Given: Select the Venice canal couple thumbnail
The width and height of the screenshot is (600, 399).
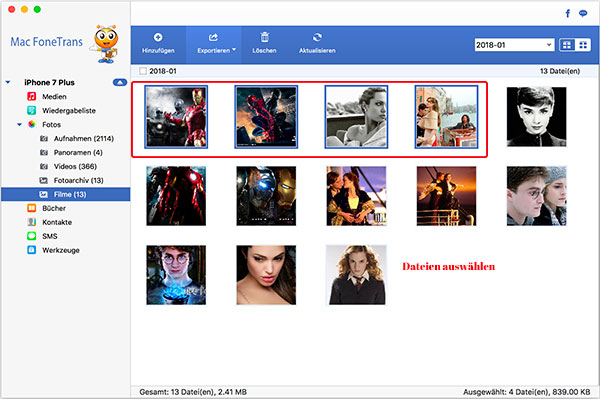Looking at the screenshot, I should pyautogui.click(x=447, y=117).
